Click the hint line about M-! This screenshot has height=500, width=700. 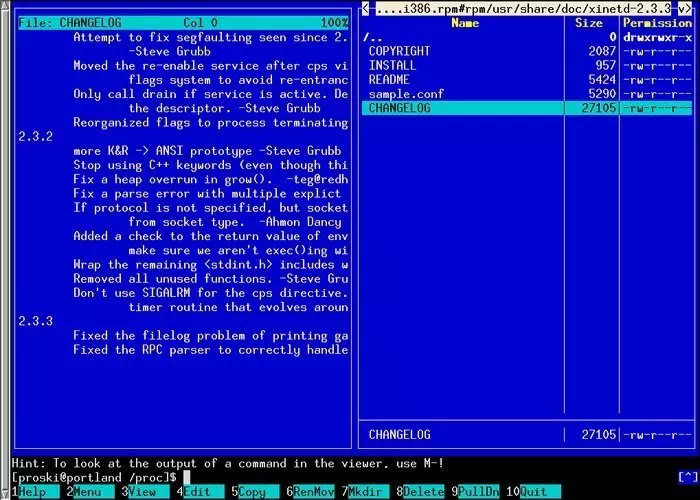[x=228, y=463]
